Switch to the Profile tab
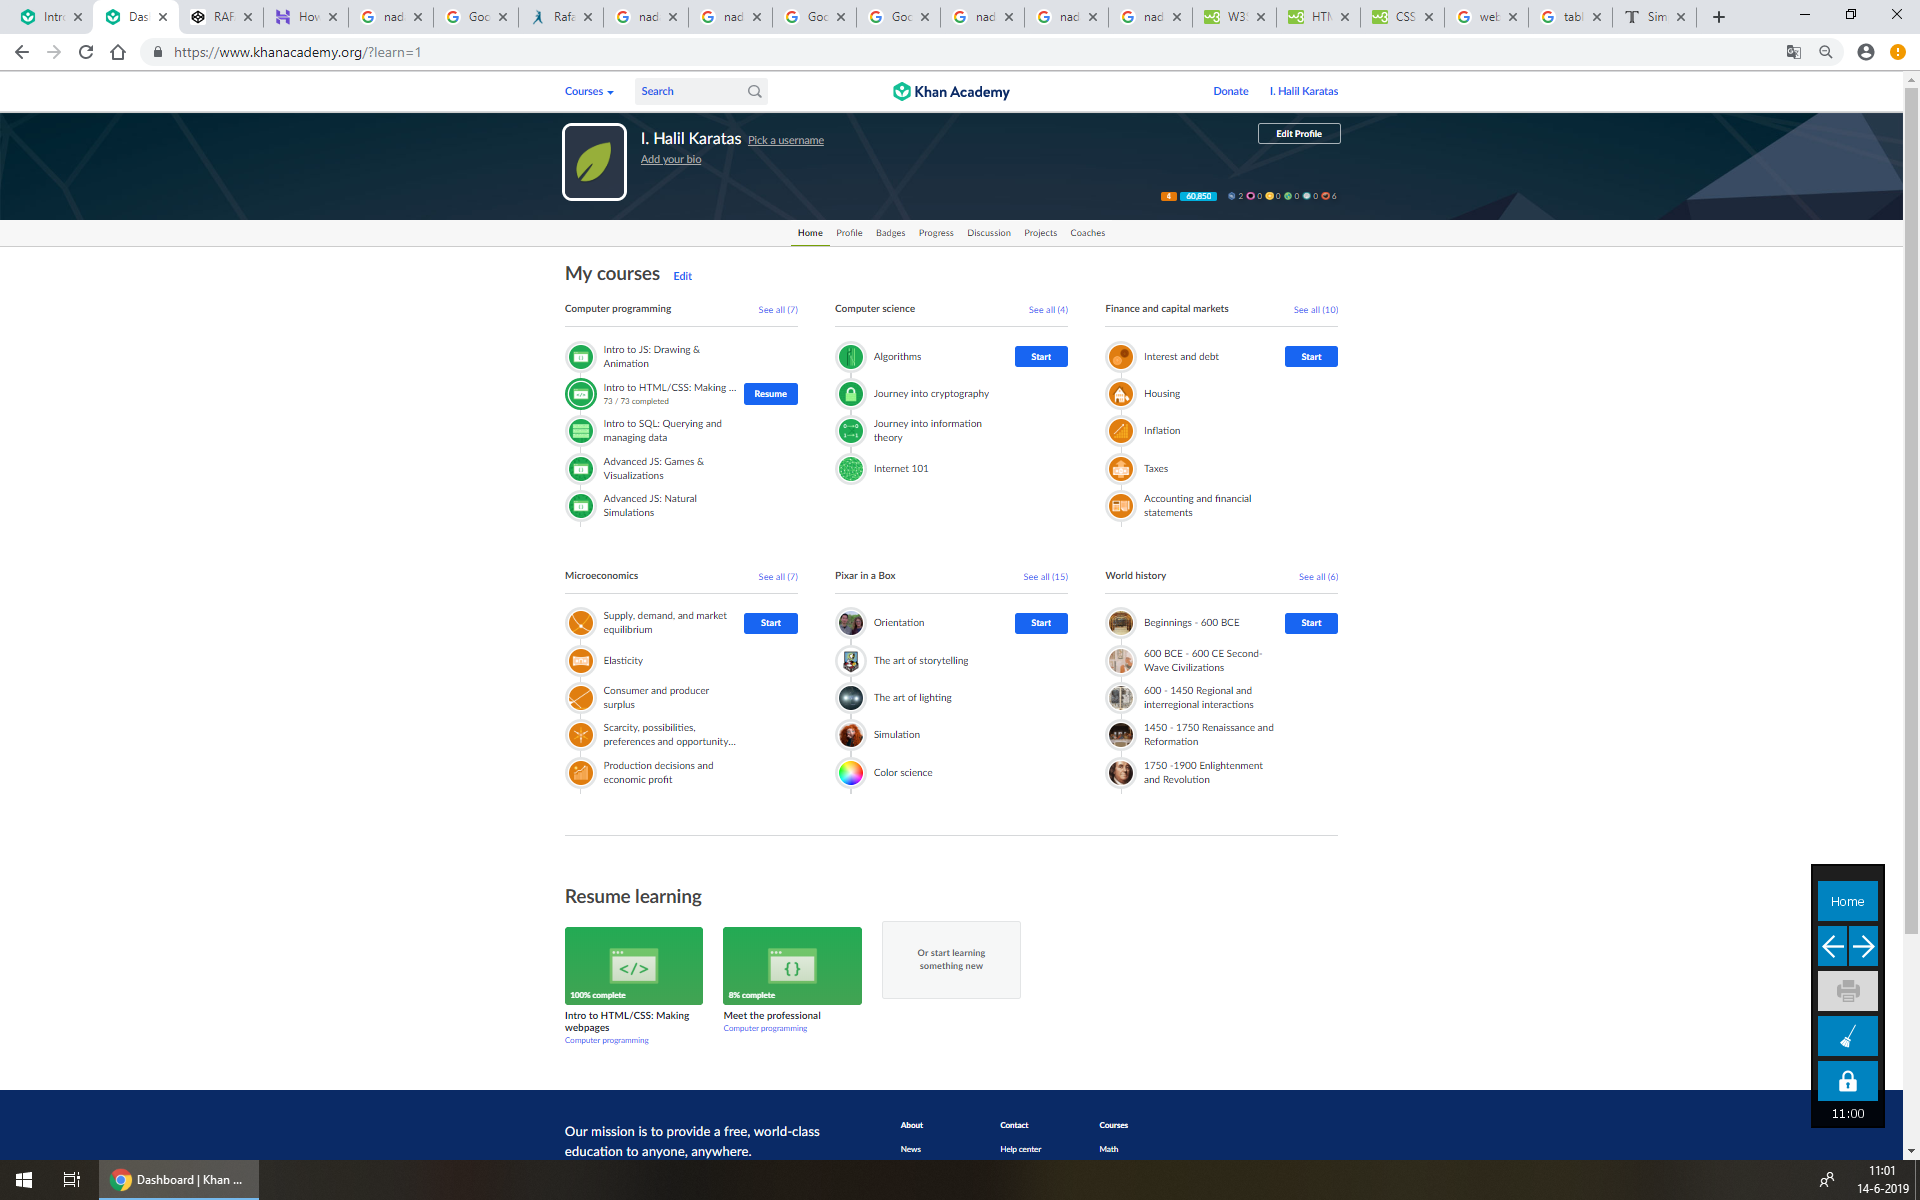Image resolution: width=1920 pixels, height=1200 pixels. [849, 233]
